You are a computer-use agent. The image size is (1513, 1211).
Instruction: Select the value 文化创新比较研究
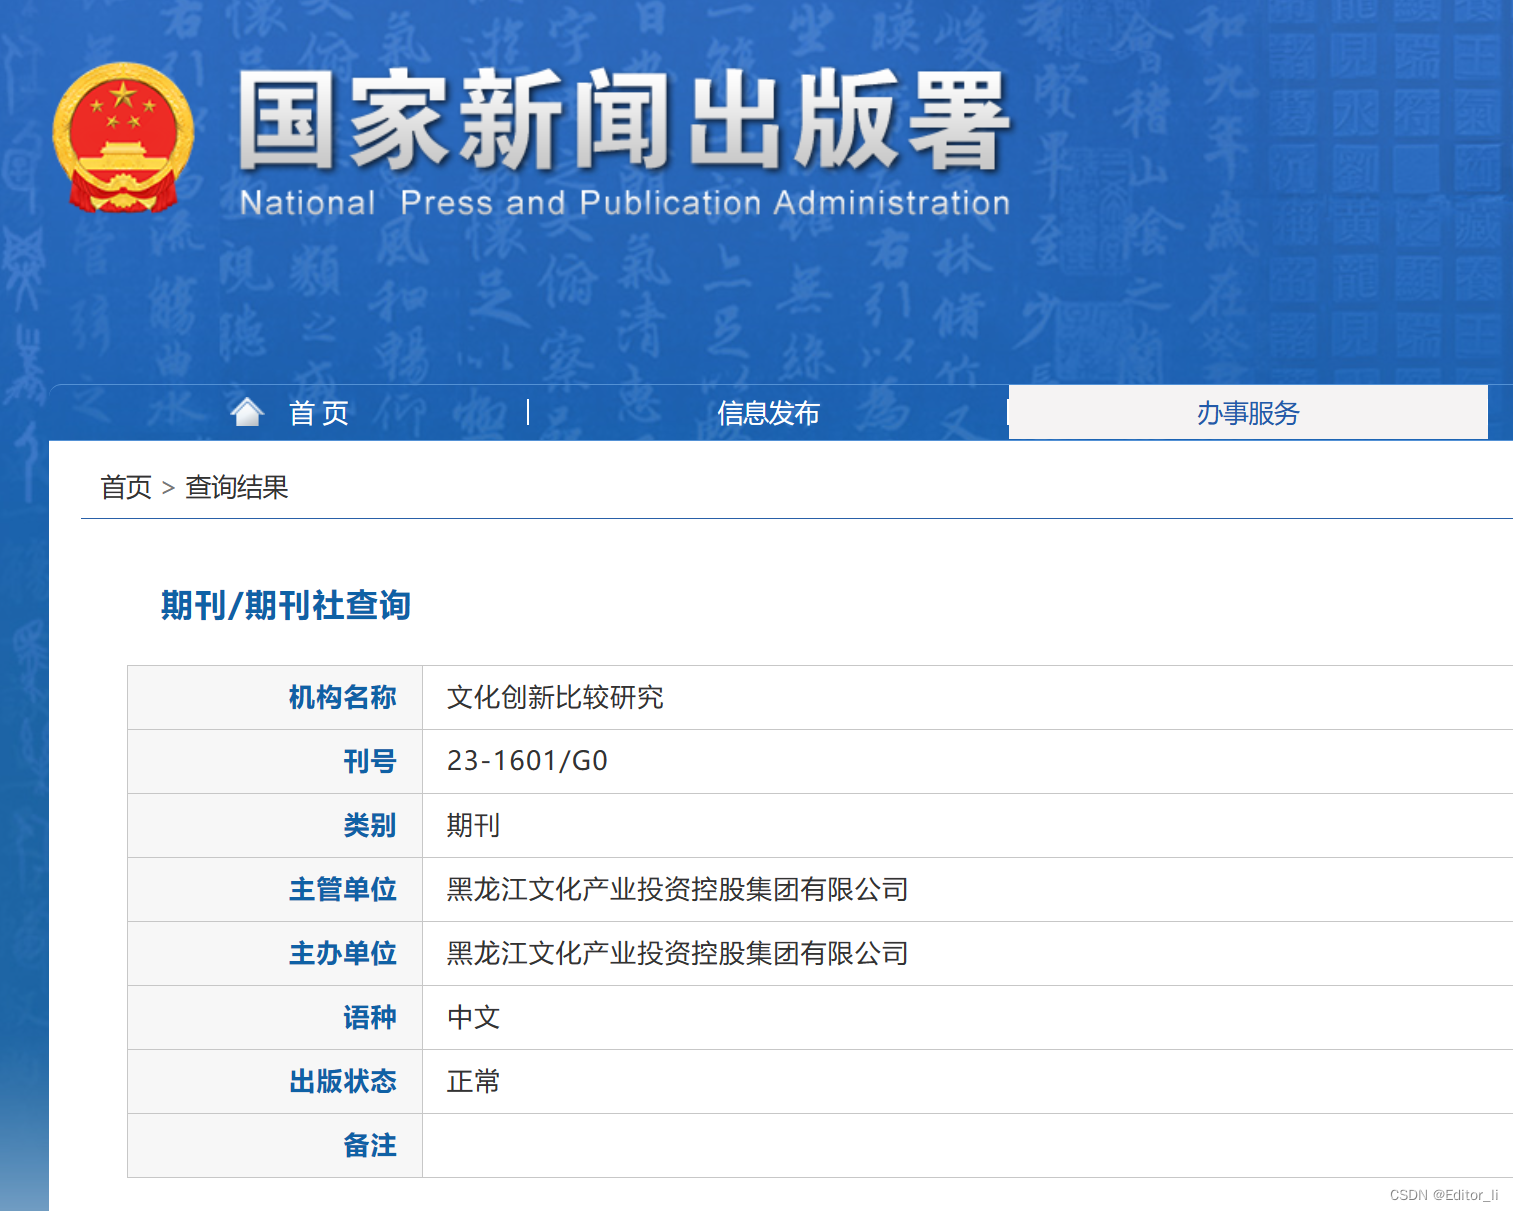(555, 697)
